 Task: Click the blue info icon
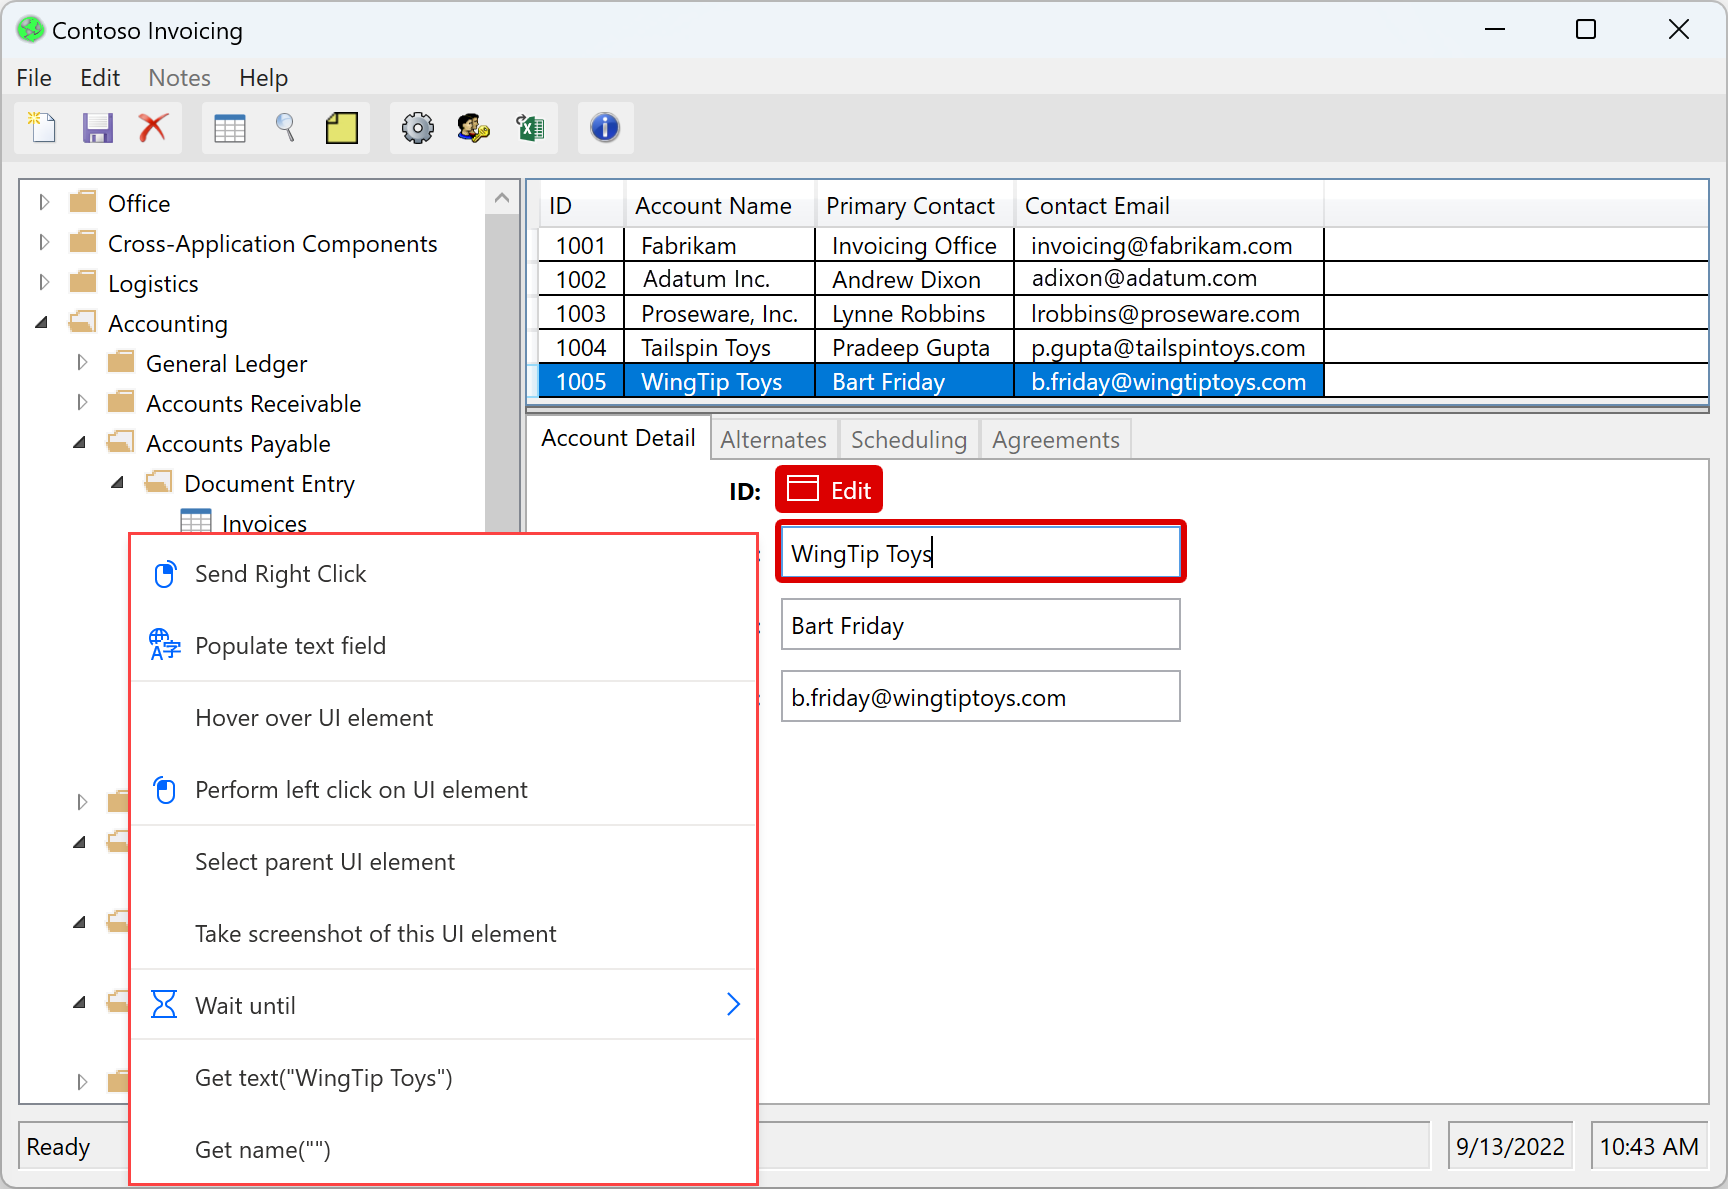pyautogui.click(x=605, y=128)
